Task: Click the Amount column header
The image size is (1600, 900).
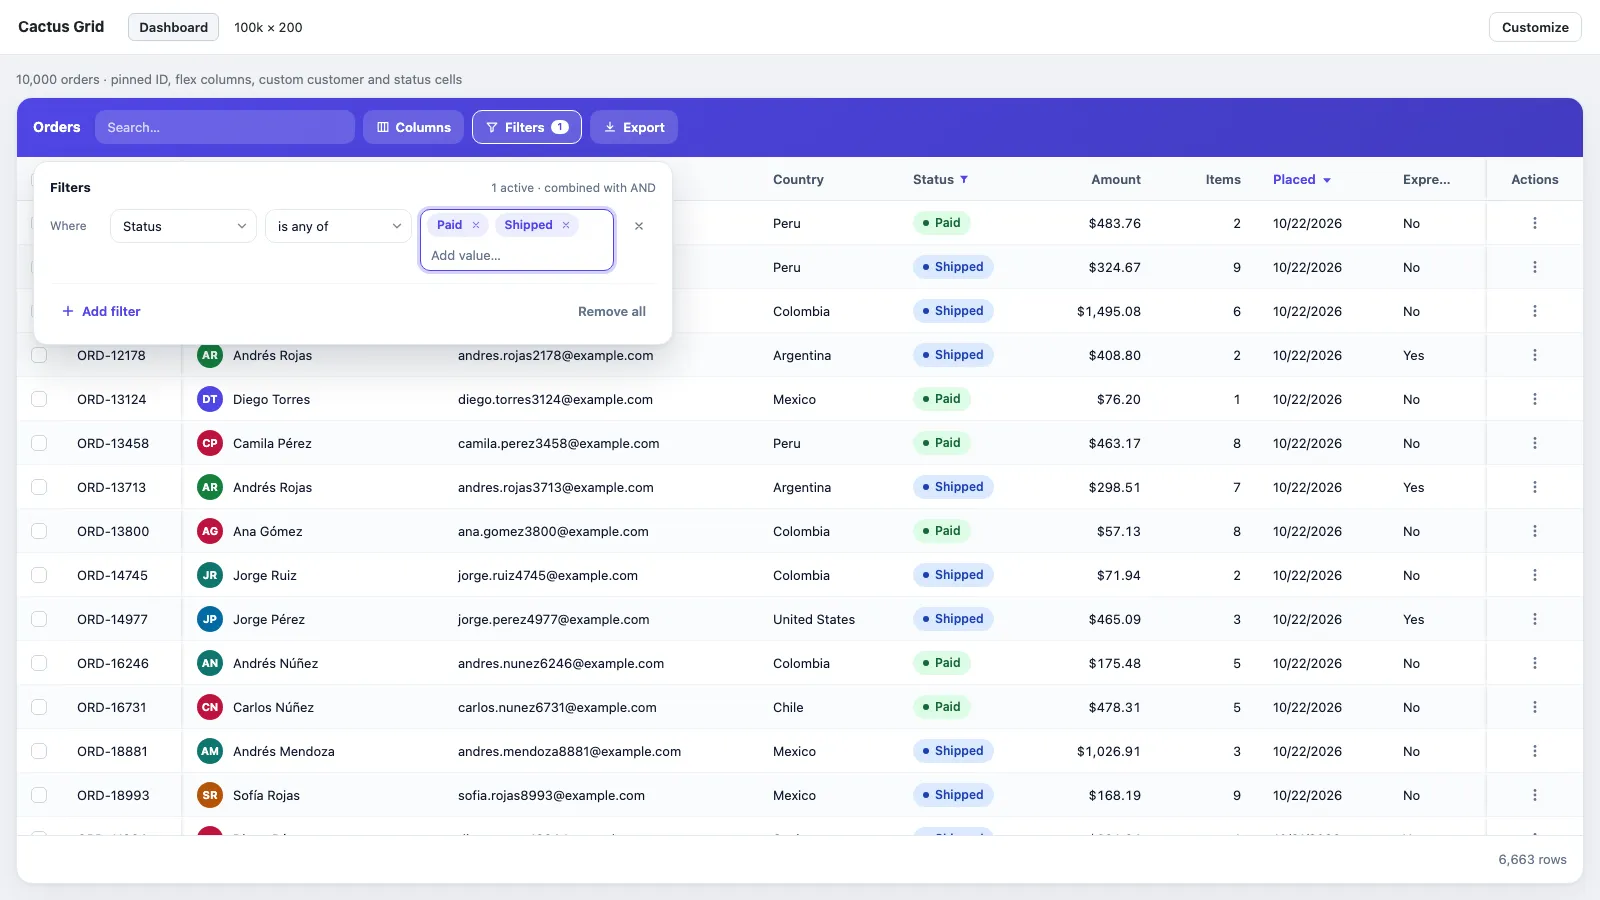Action: click(1116, 180)
